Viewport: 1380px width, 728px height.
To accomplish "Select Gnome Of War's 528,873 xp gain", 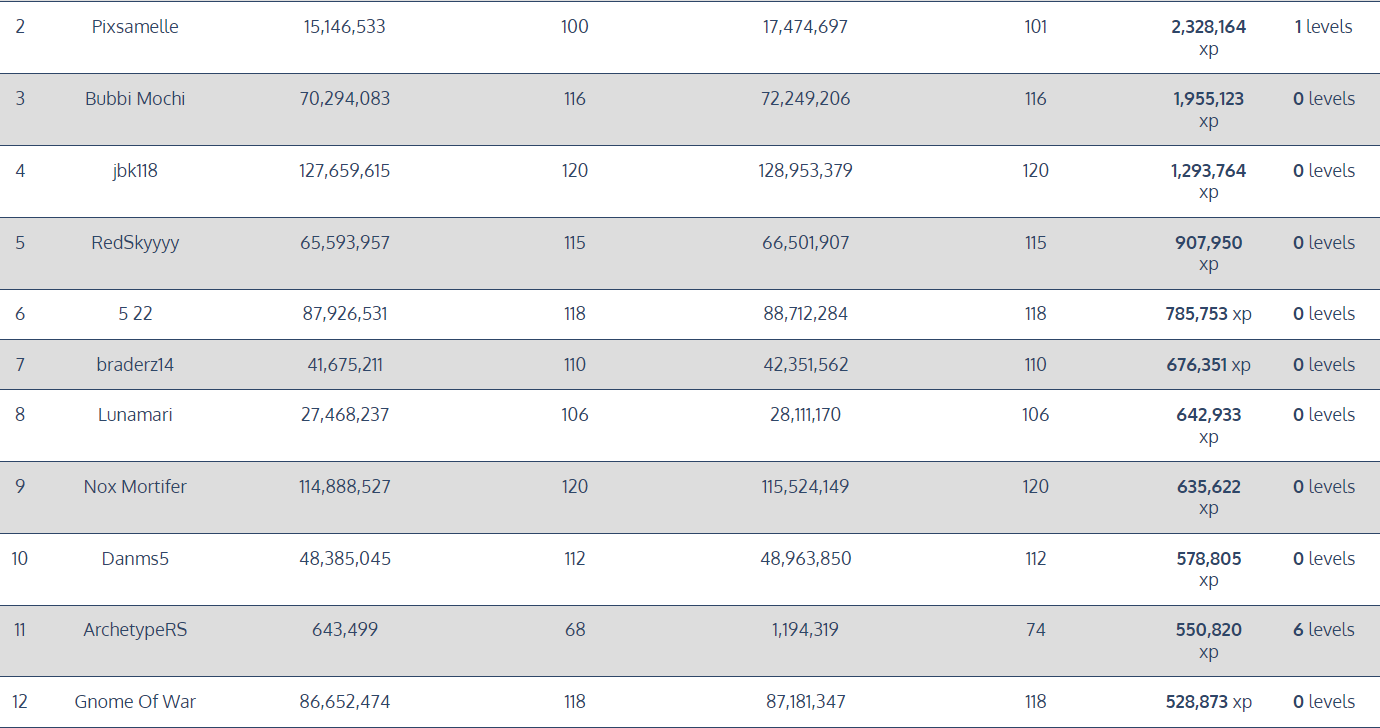I will tap(1209, 702).
